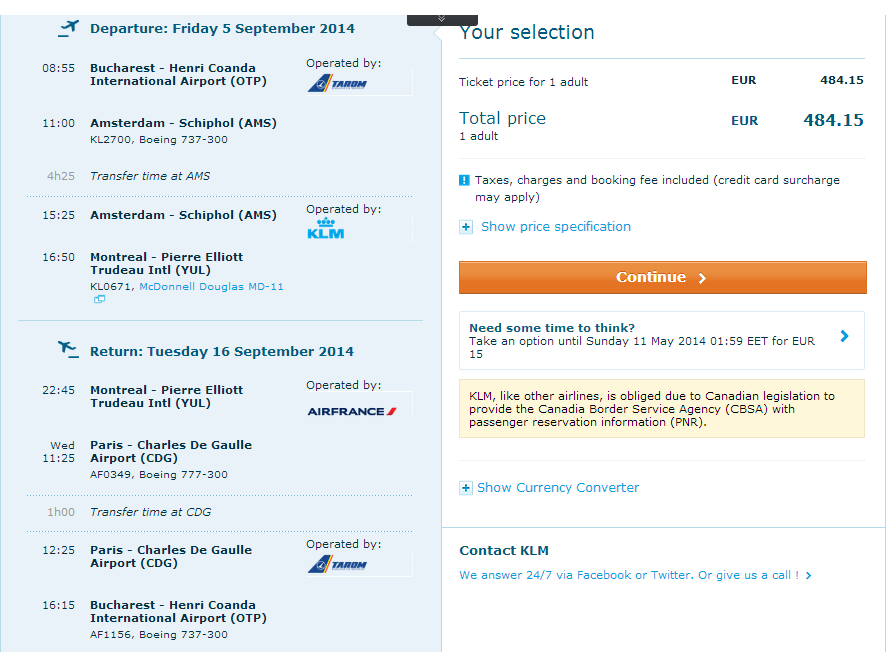Image resolution: width=891 pixels, height=652 pixels.
Task: Click 'Show Currency Converter' link text
Action: click(x=557, y=488)
